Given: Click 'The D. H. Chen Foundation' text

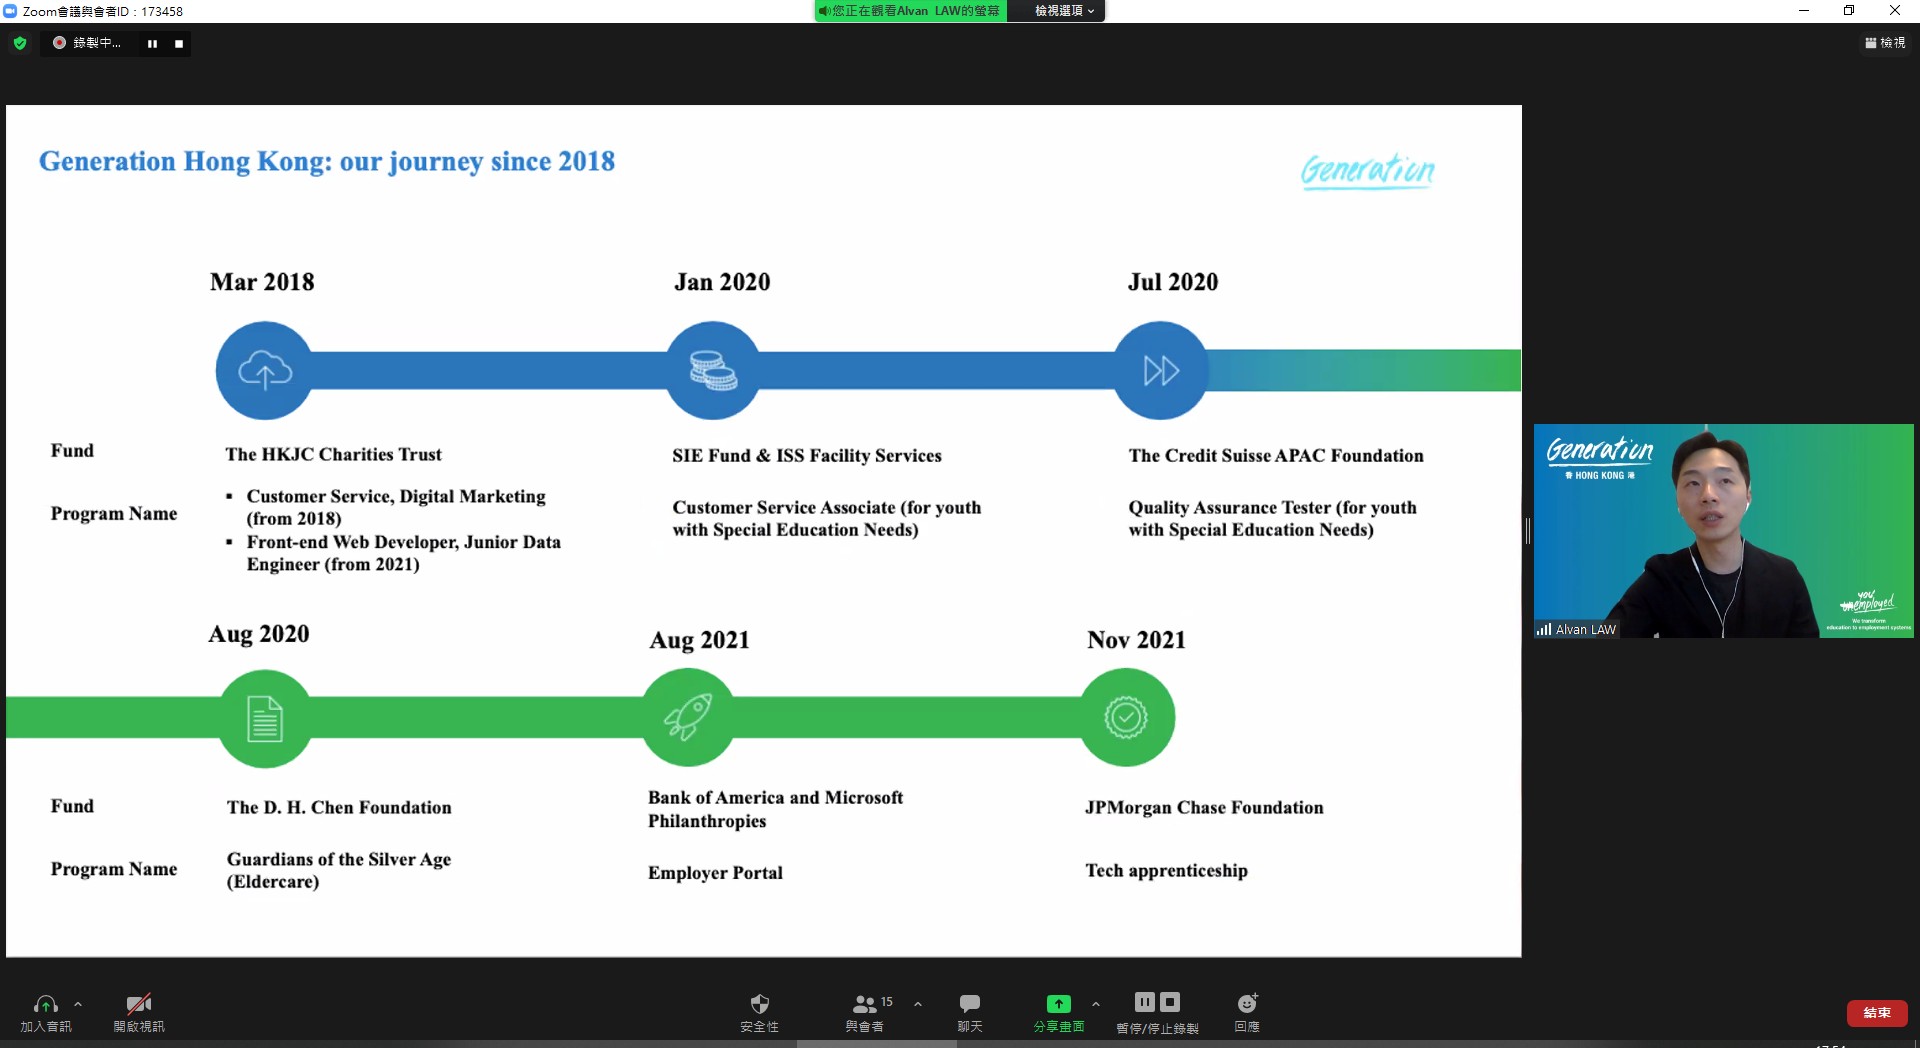Looking at the screenshot, I should pyautogui.click(x=339, y=808).
